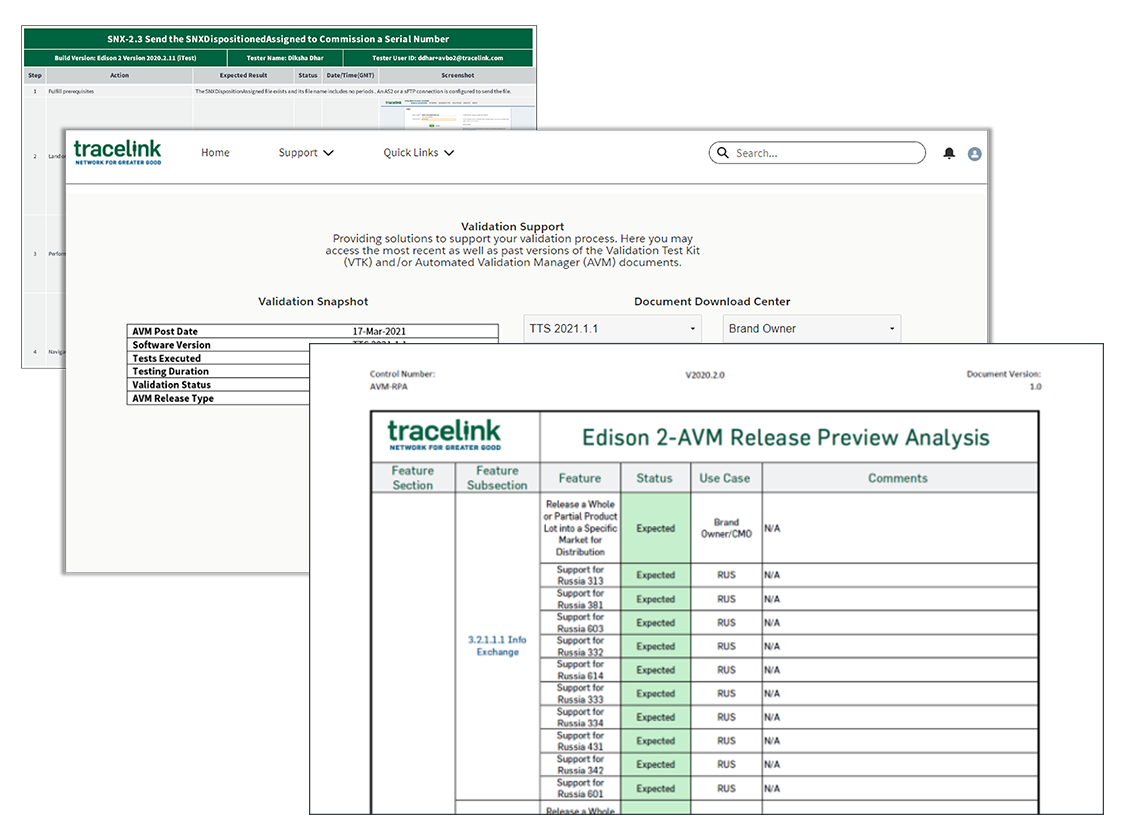Select the AVM Release Type row label
The width and height of the screenshot is (1133, 832).
(x=173, y=398)
